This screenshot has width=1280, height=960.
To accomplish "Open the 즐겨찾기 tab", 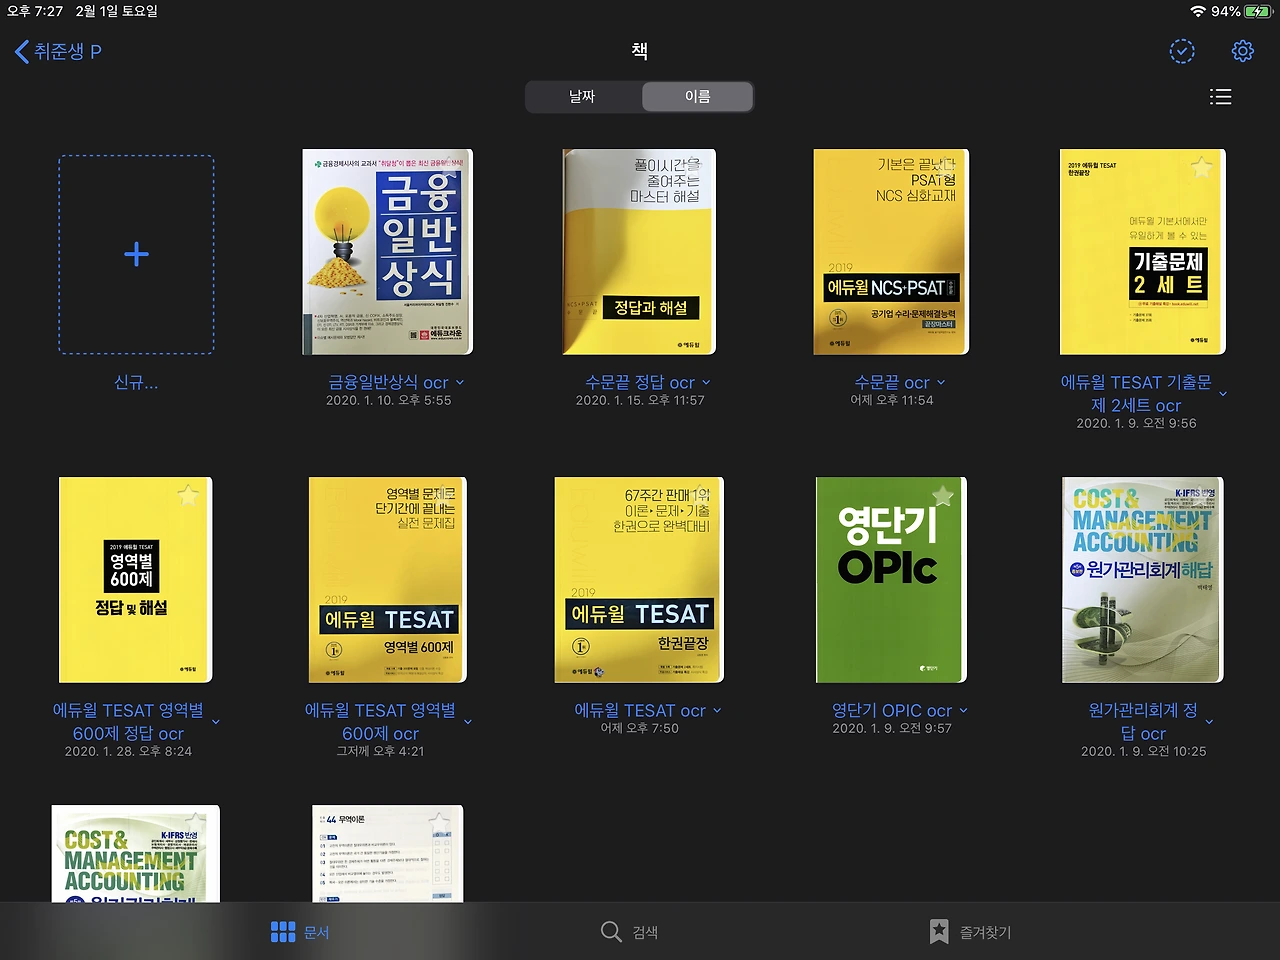I will coord(970,932).
